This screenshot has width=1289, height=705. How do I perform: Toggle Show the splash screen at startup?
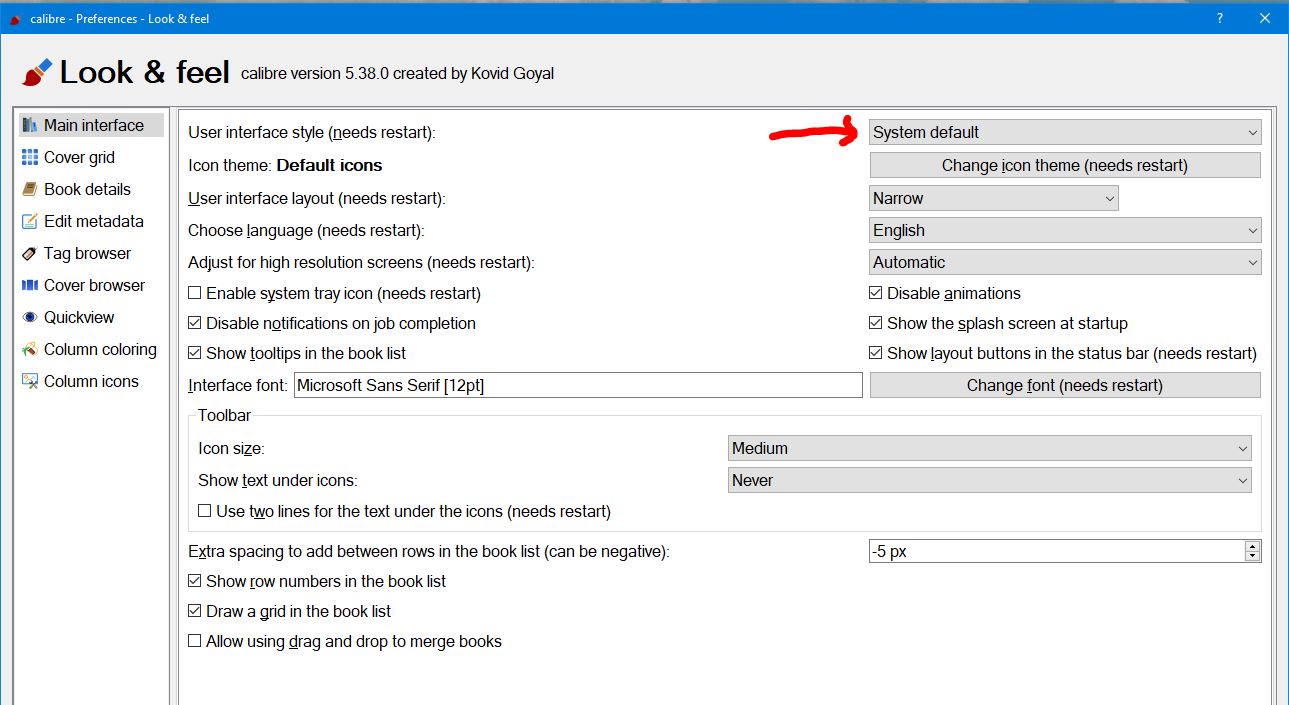click(876, 323)
